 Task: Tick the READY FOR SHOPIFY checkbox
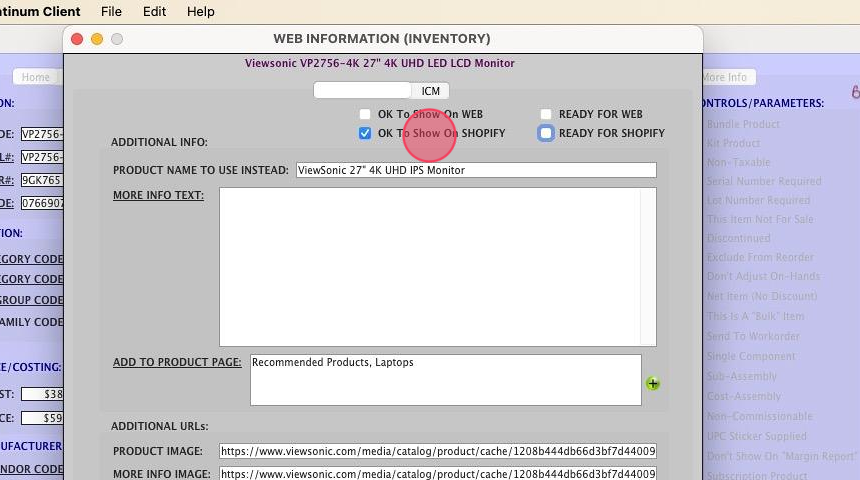click(546, 133)
